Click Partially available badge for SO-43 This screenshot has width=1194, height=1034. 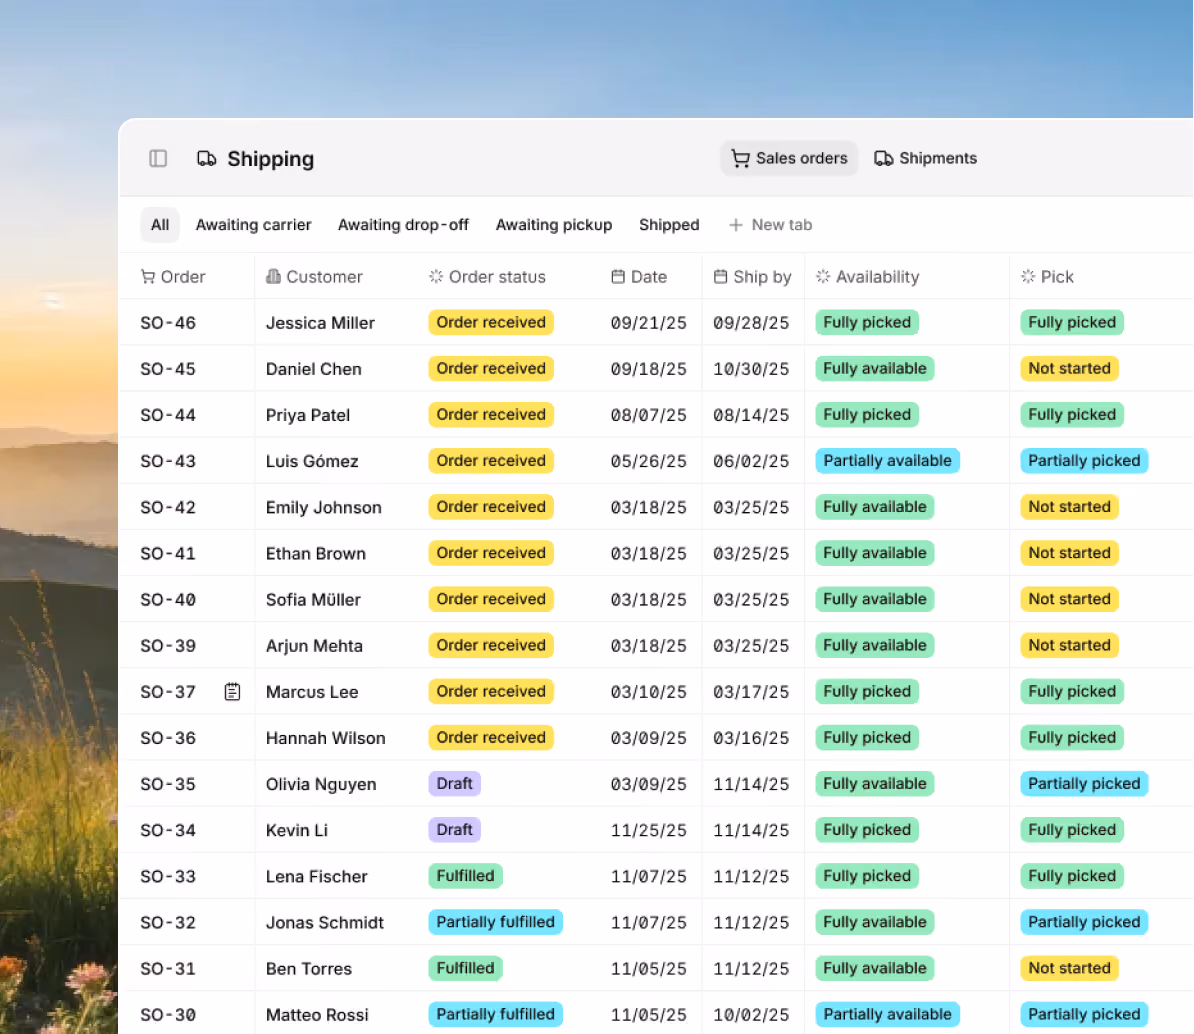tap(888, 461)
